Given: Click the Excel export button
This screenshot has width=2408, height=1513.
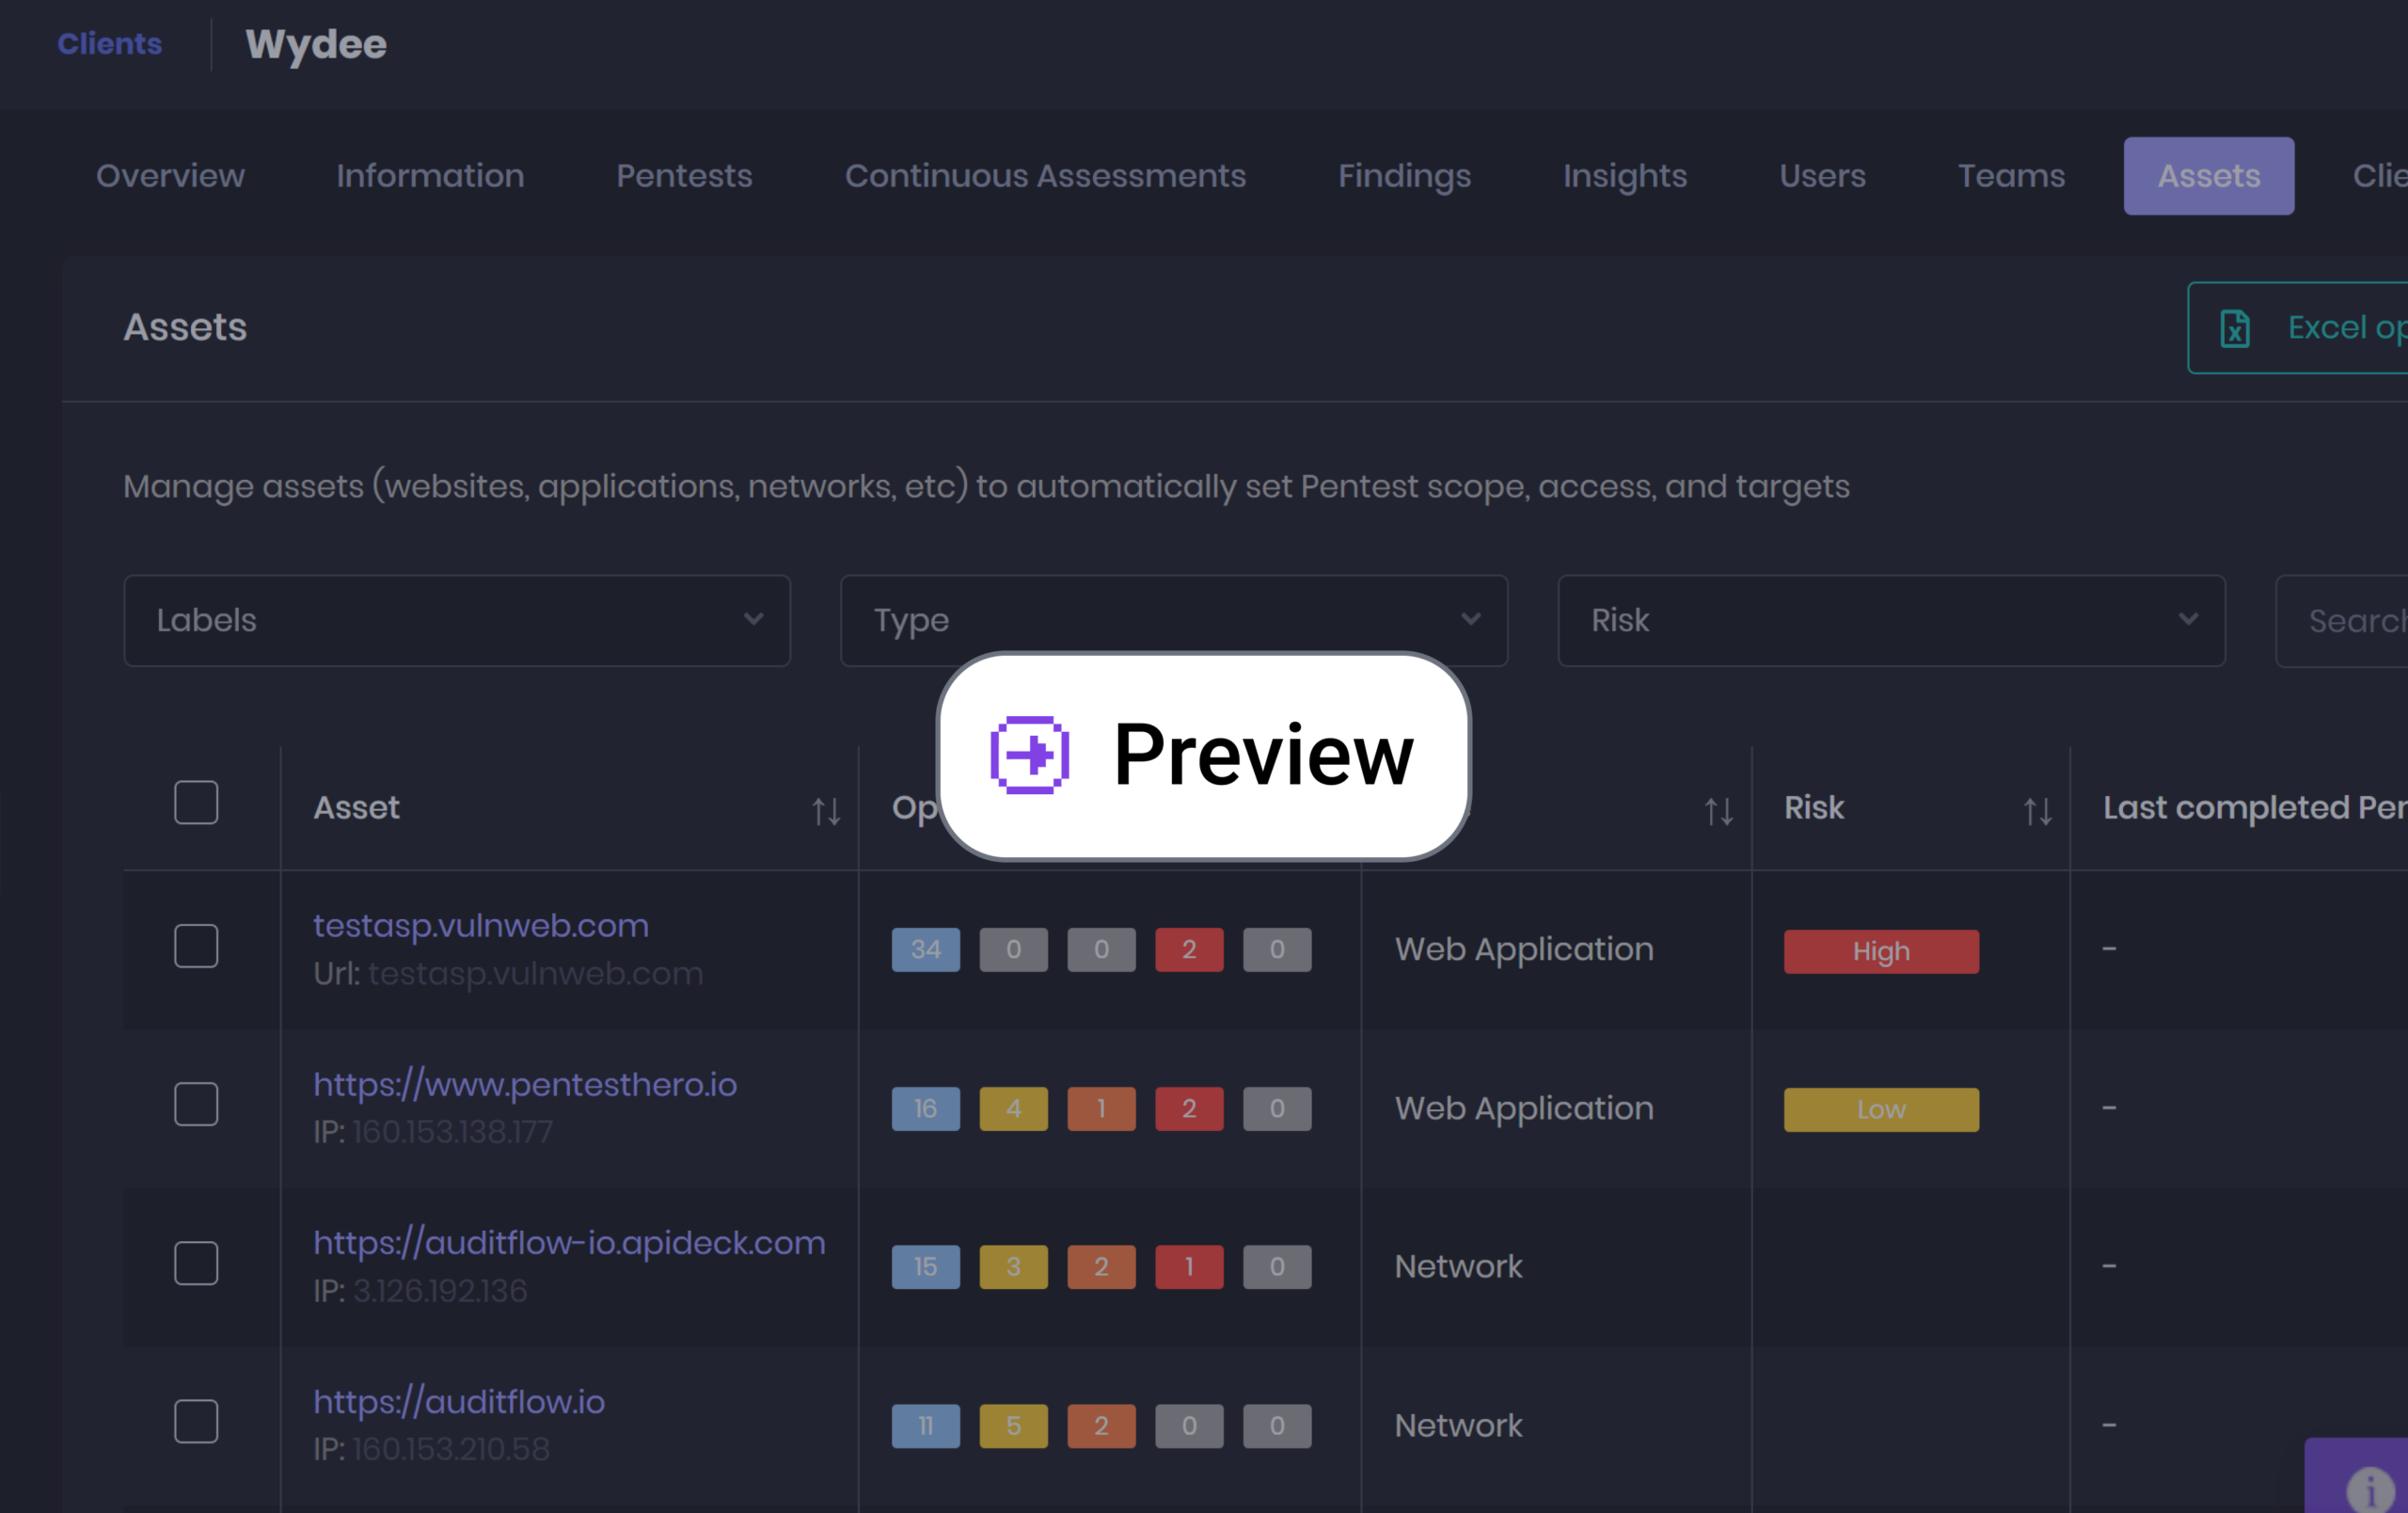Looking at the screenshot, I should click(2297, 328).
